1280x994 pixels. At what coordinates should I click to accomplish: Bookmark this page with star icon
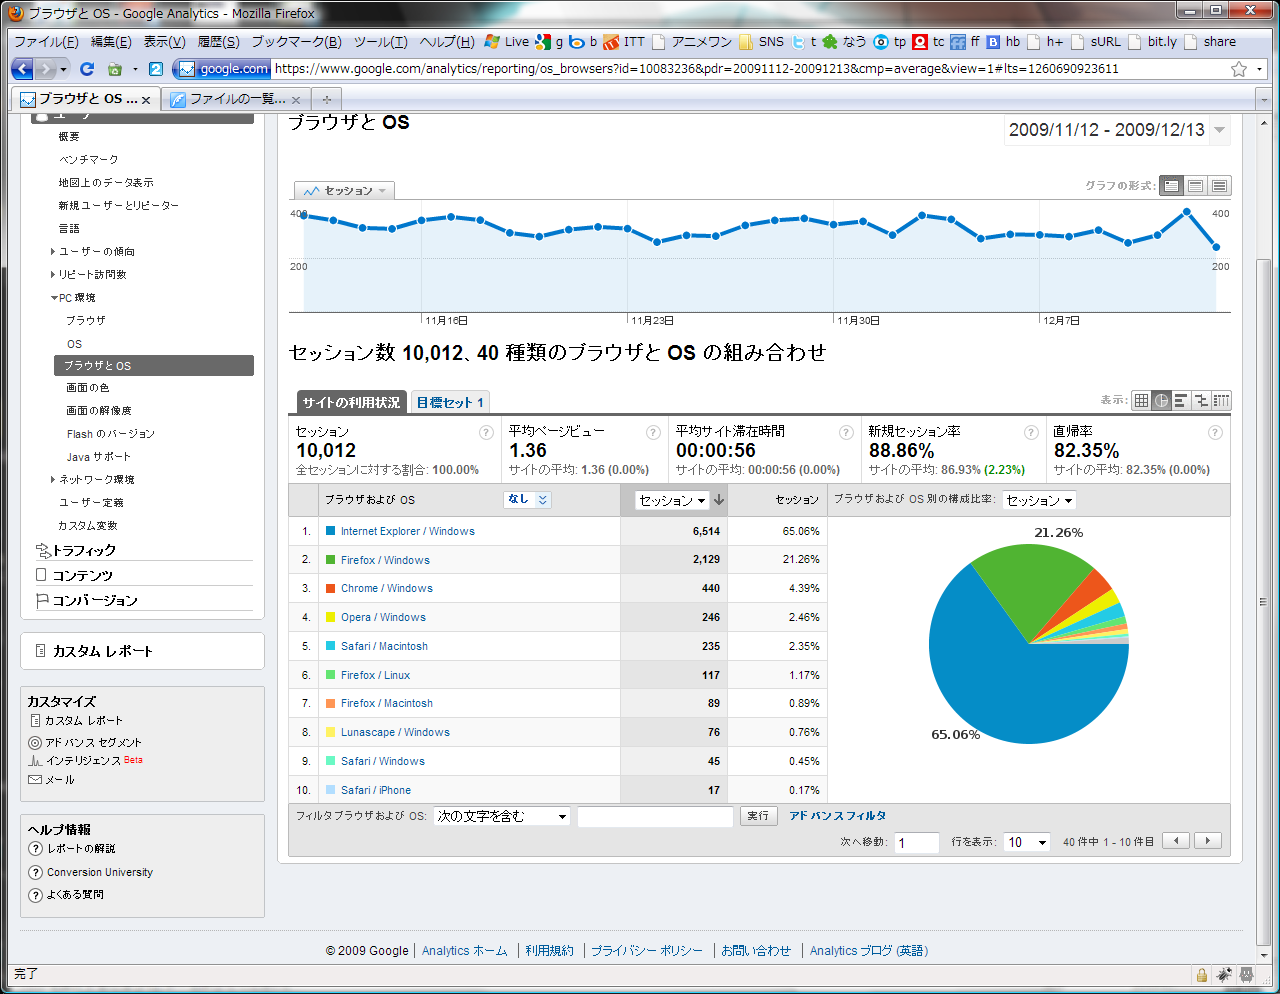[x=1239, y=69]
